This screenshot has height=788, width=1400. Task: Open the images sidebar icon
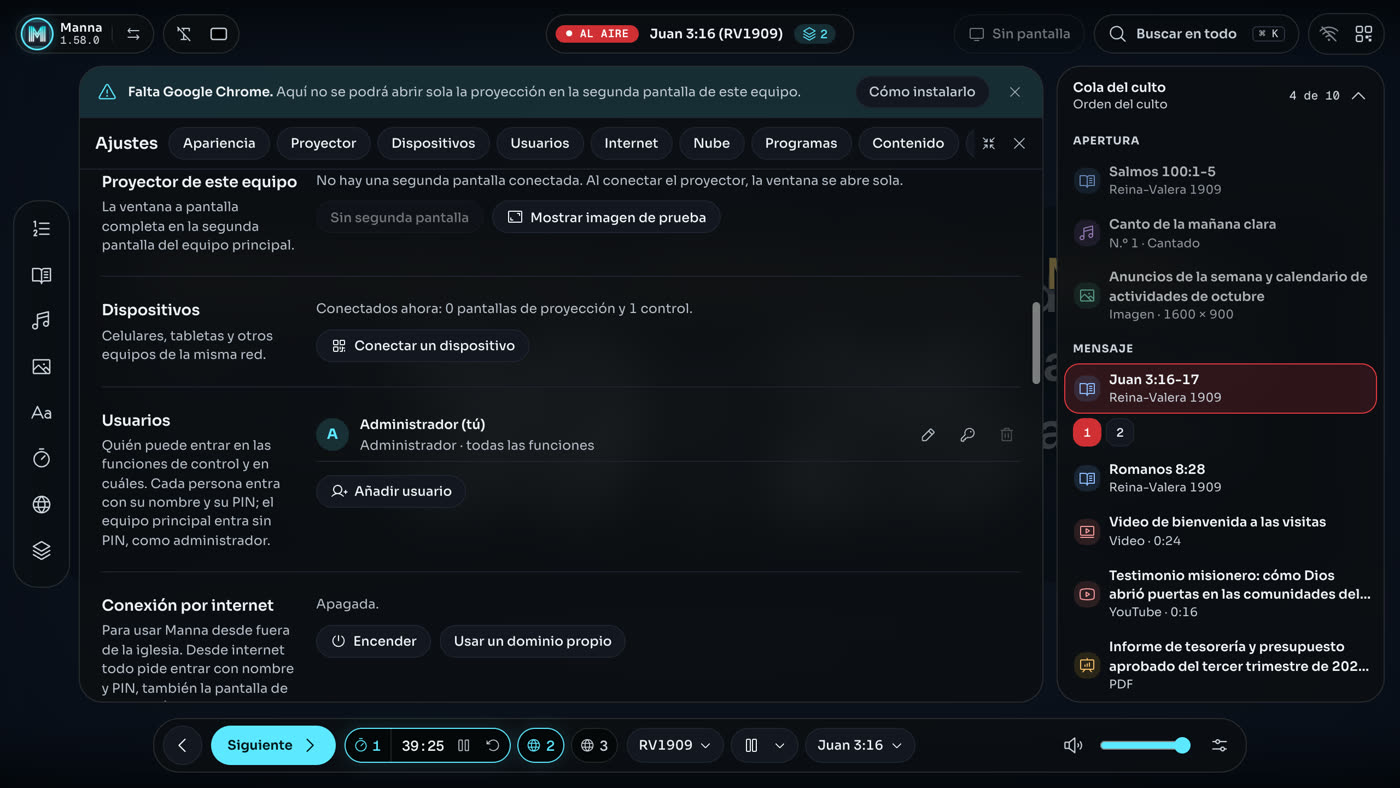click(x=41, y=367)
